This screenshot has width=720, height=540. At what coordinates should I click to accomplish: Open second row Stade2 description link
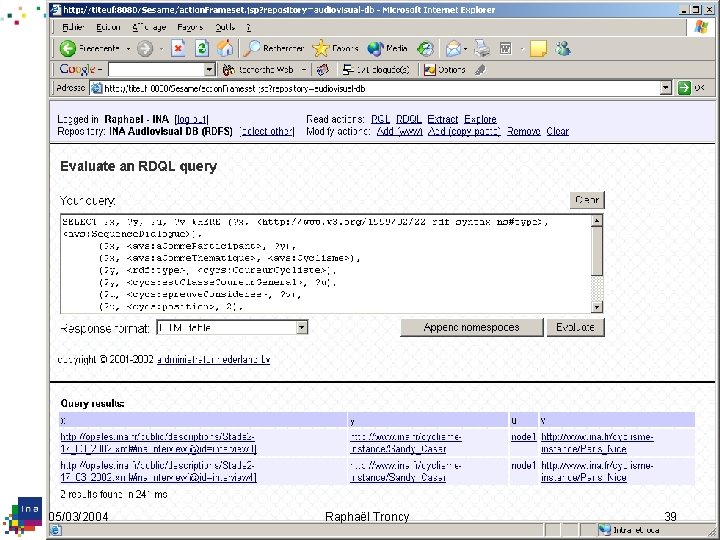158,472
